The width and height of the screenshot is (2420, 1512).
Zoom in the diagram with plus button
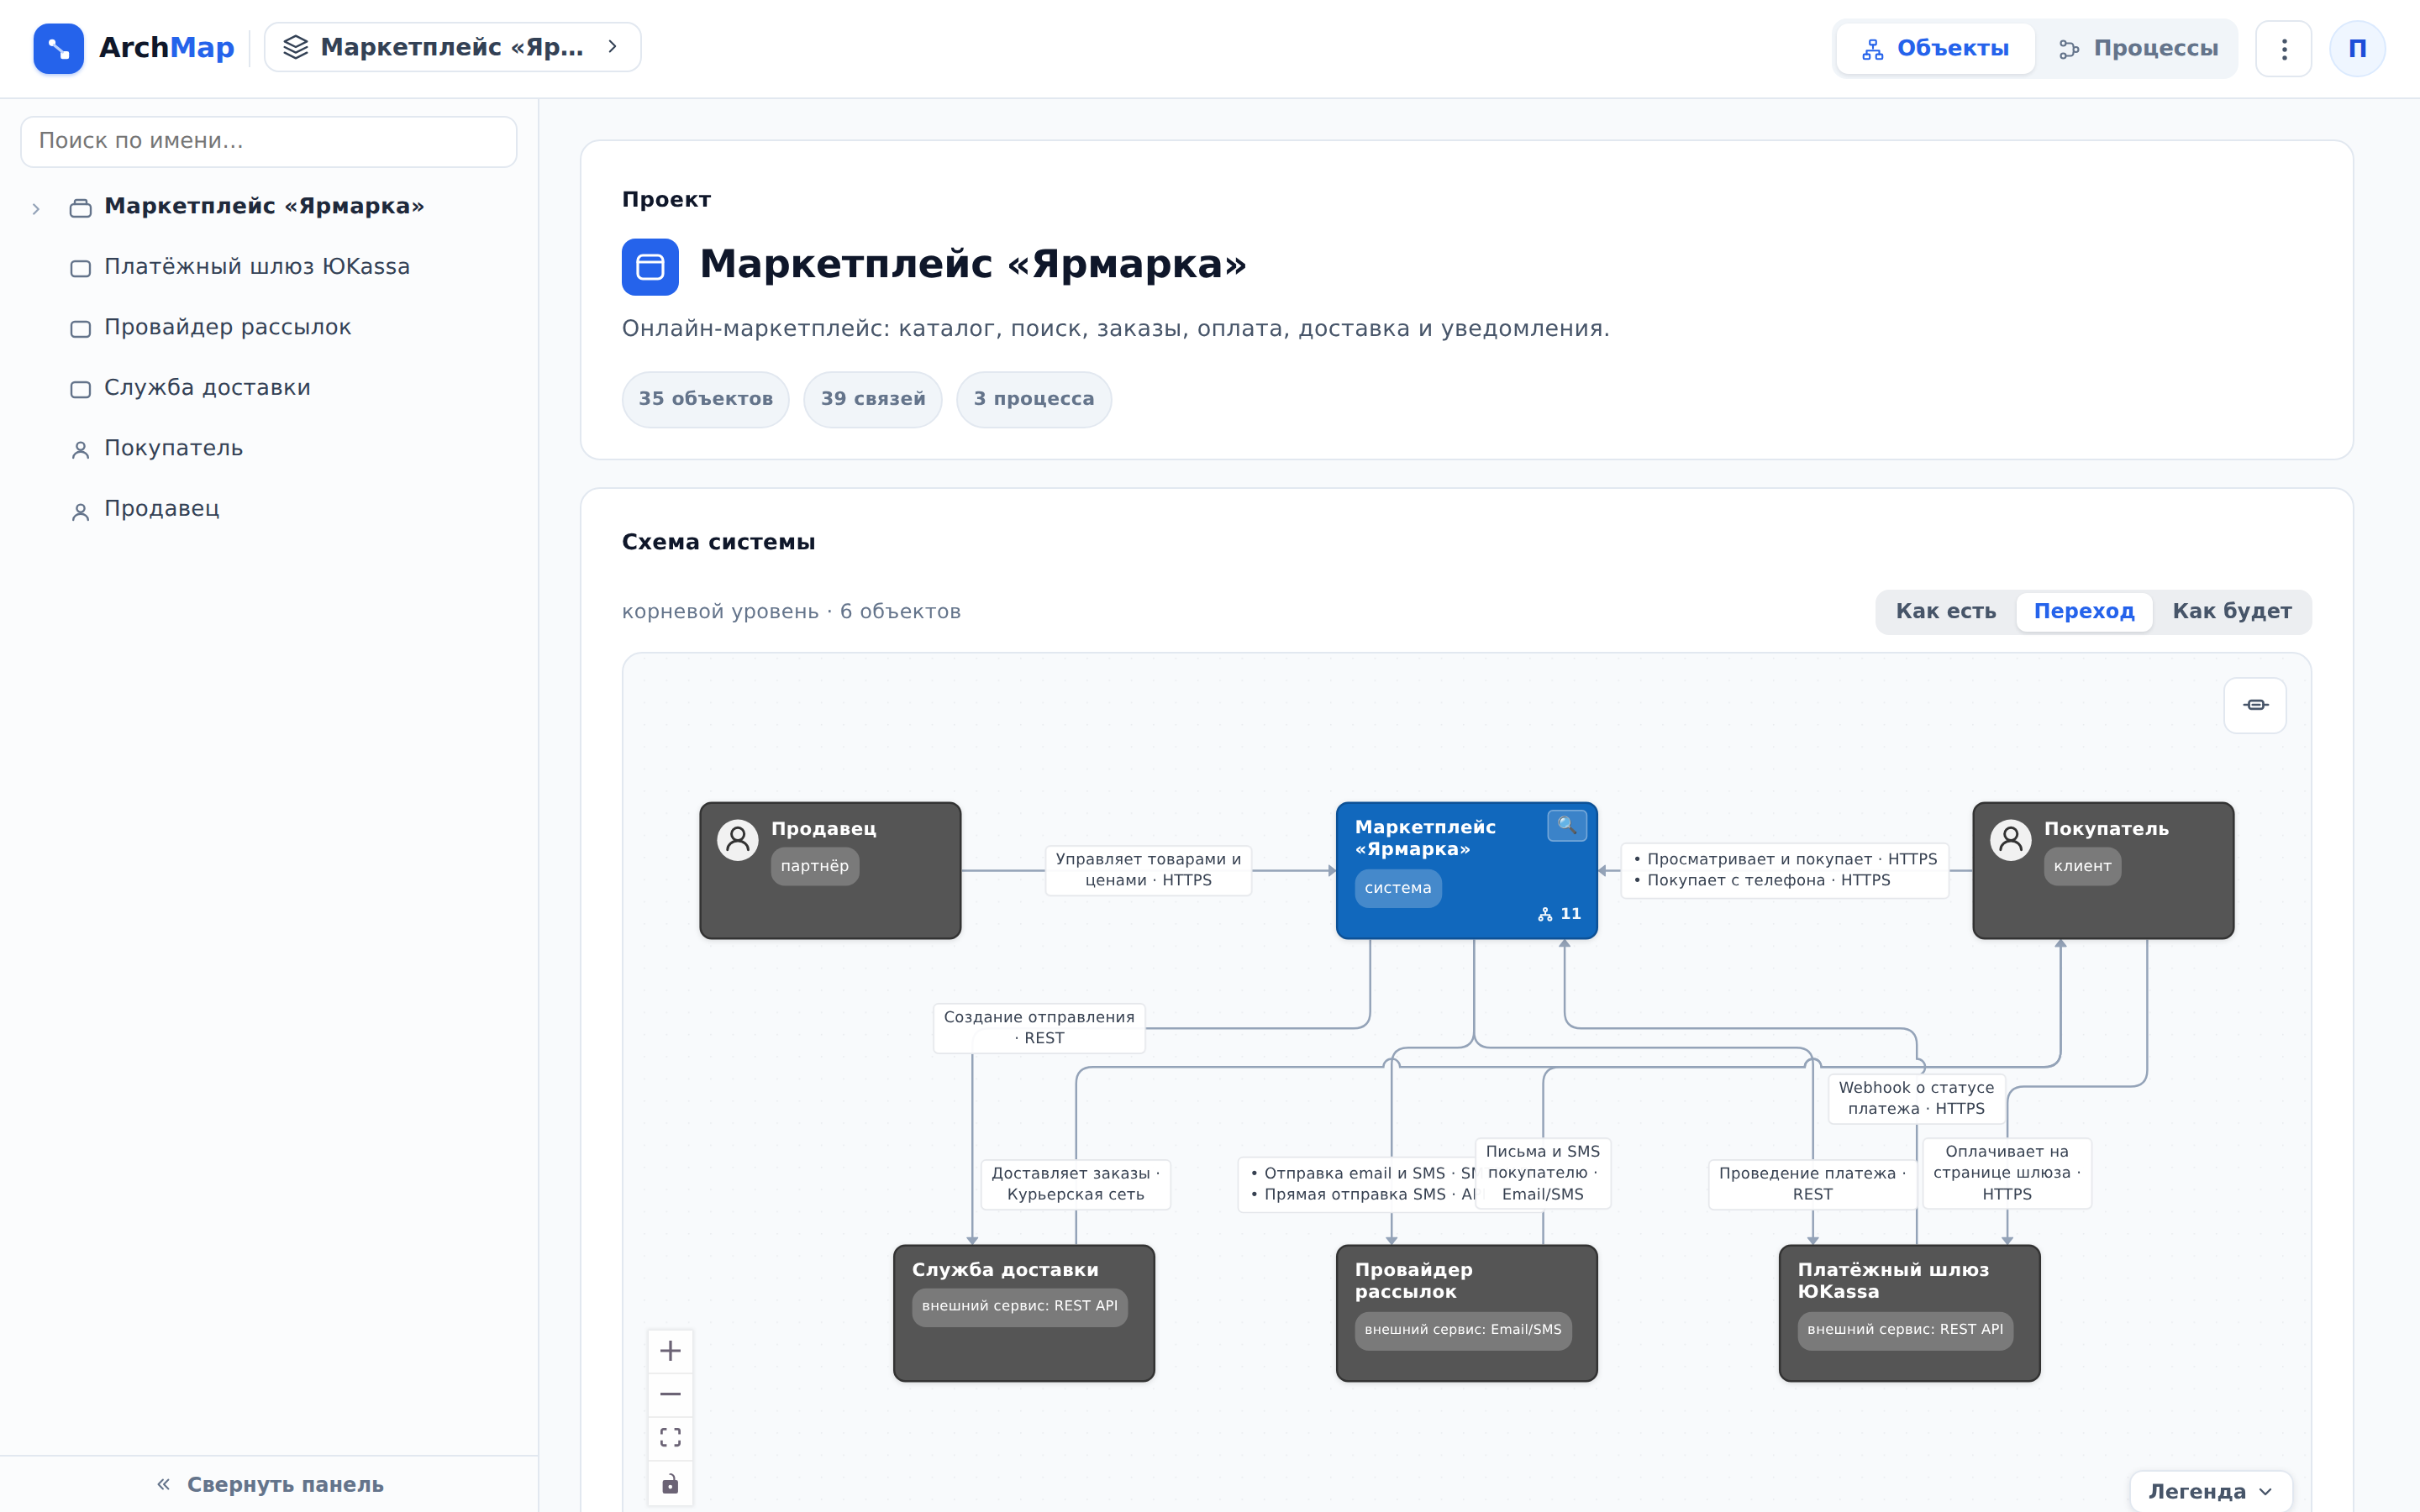670,1351
